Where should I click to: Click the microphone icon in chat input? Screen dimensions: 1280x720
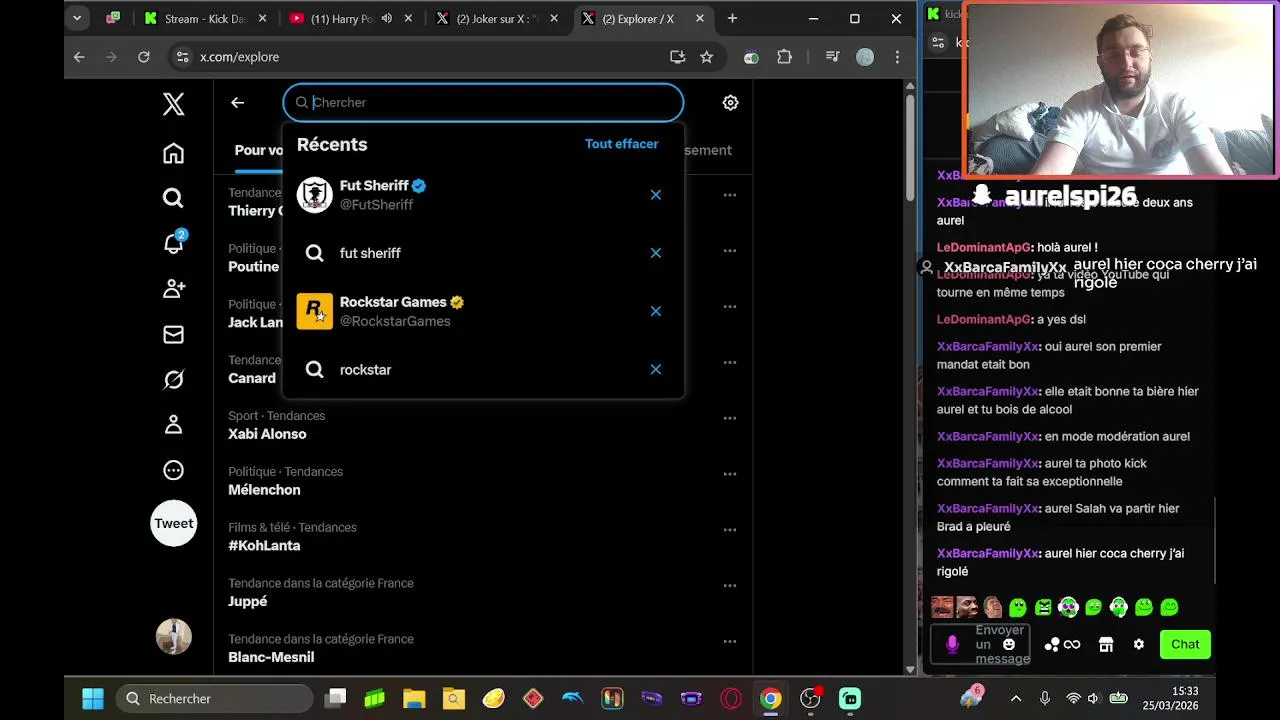click(x=952, y=645)
